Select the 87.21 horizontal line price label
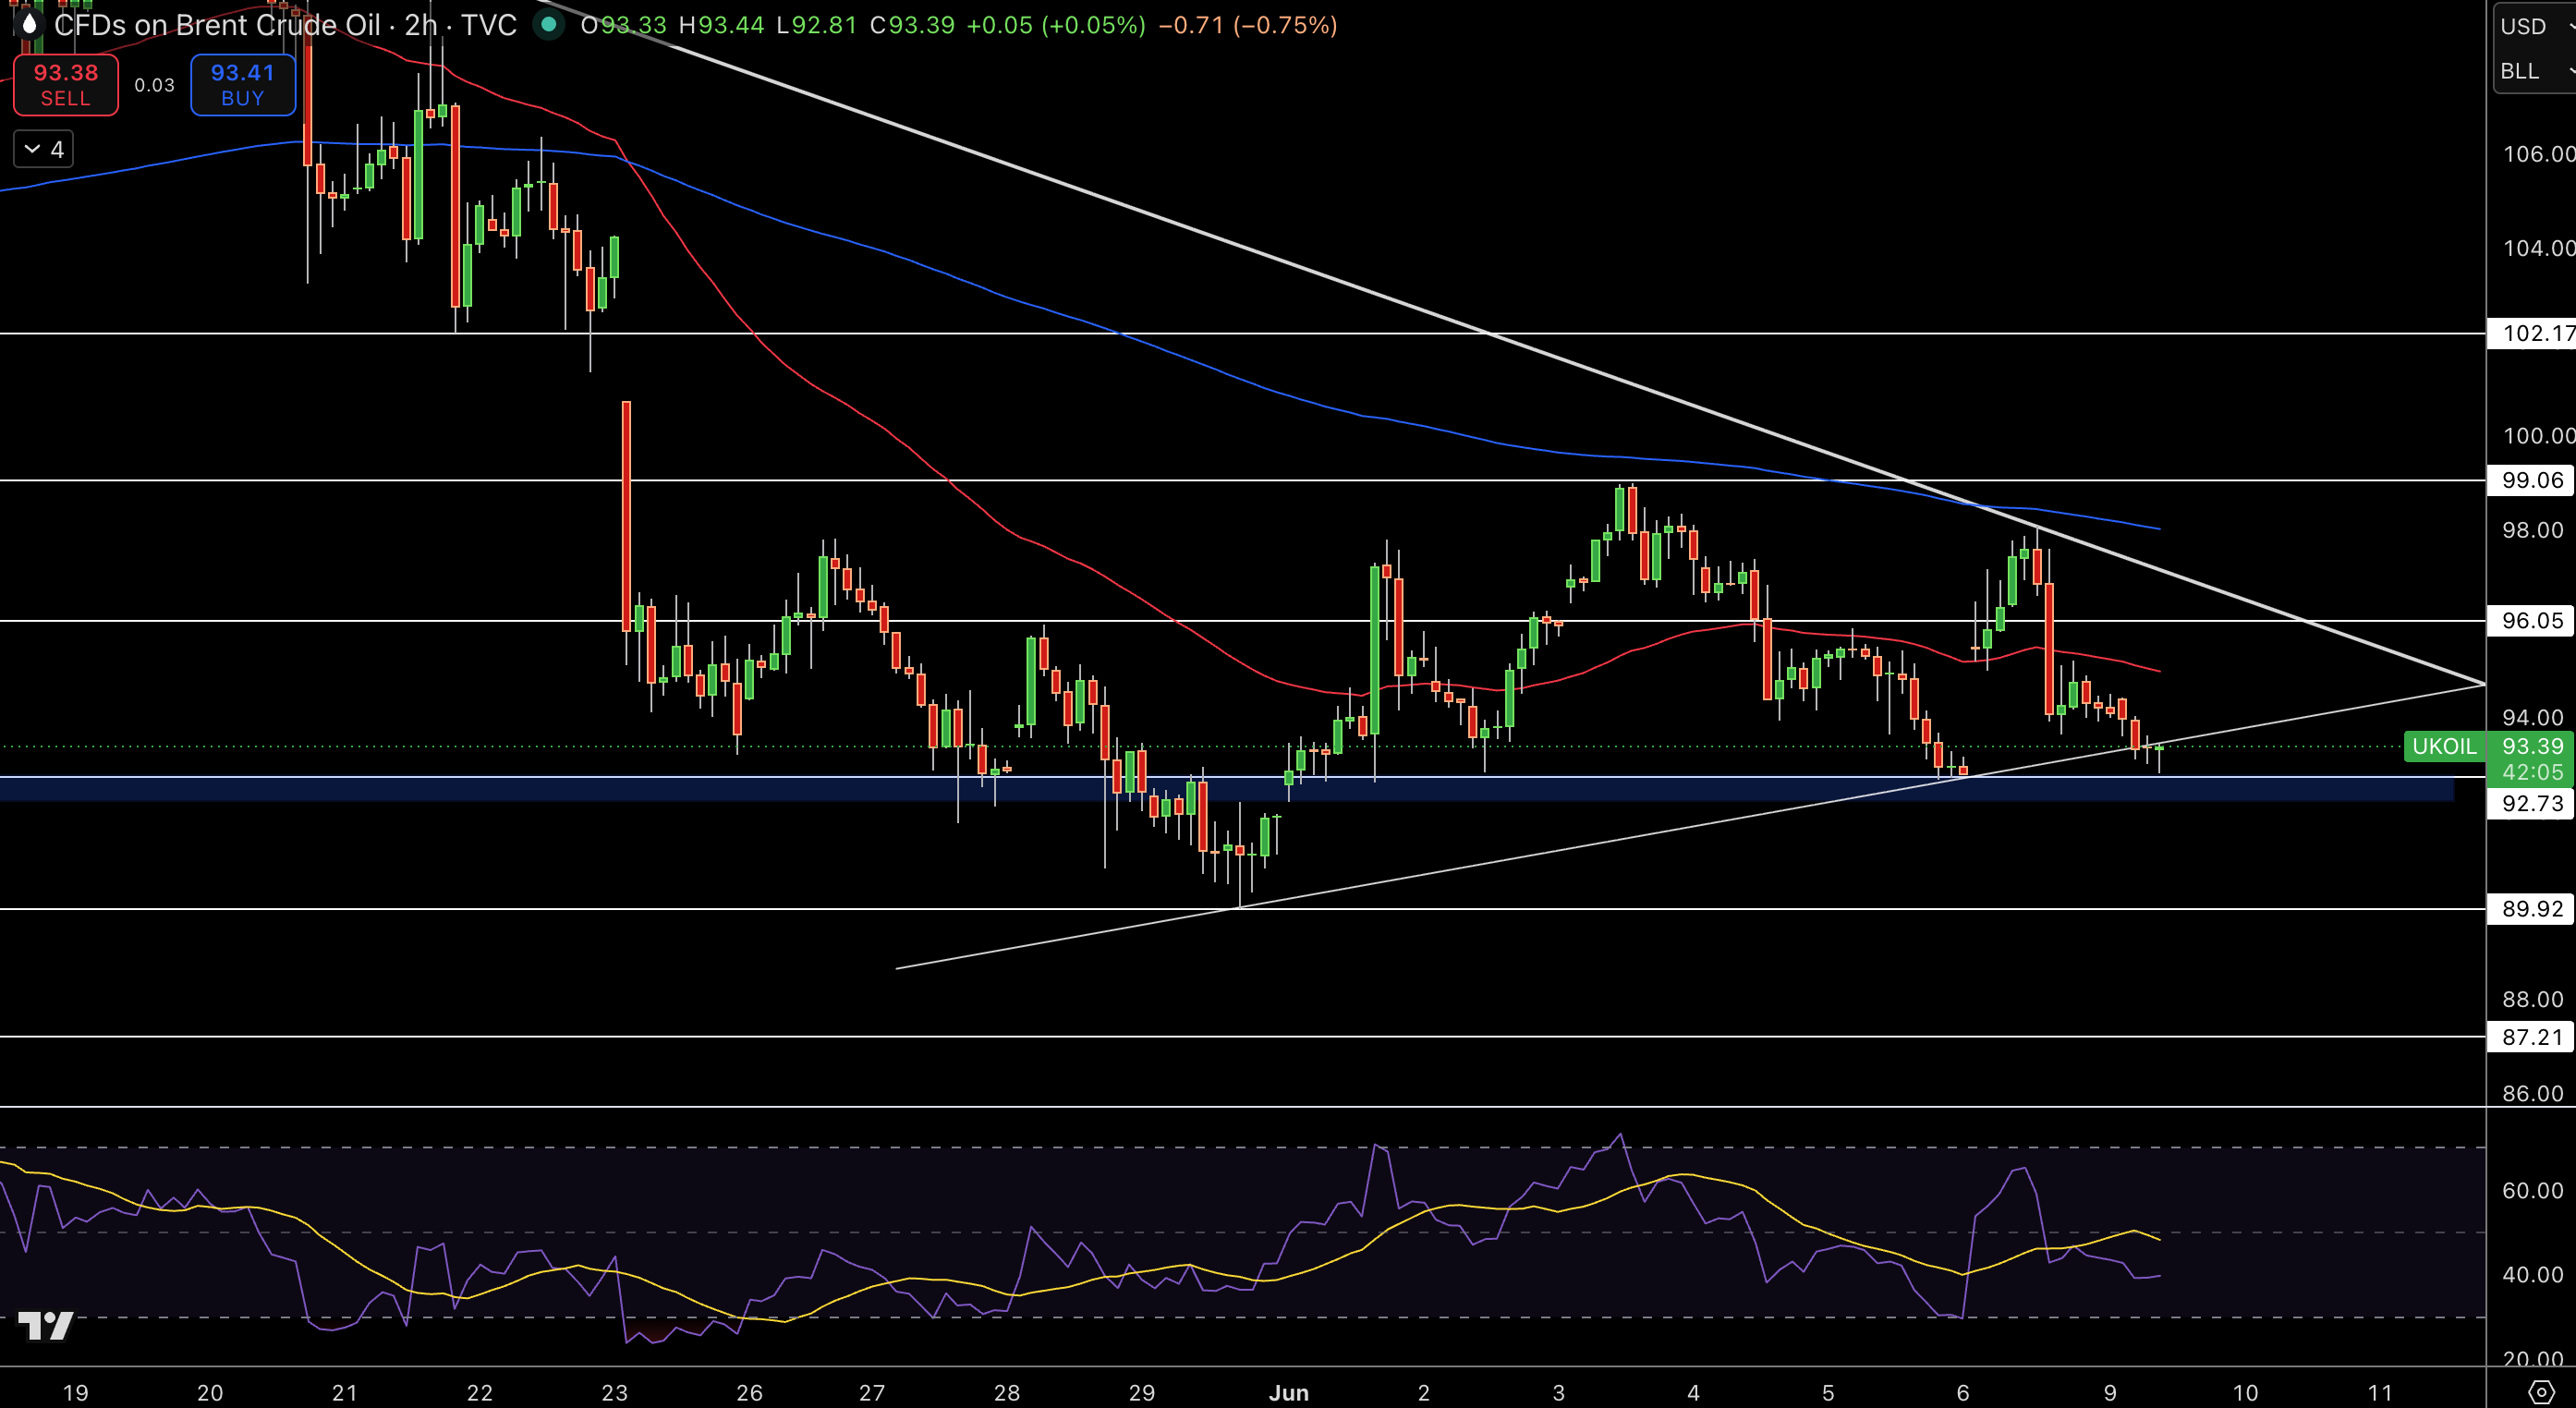Screen dimensions: 2576x1408 pos(2531,1037)
